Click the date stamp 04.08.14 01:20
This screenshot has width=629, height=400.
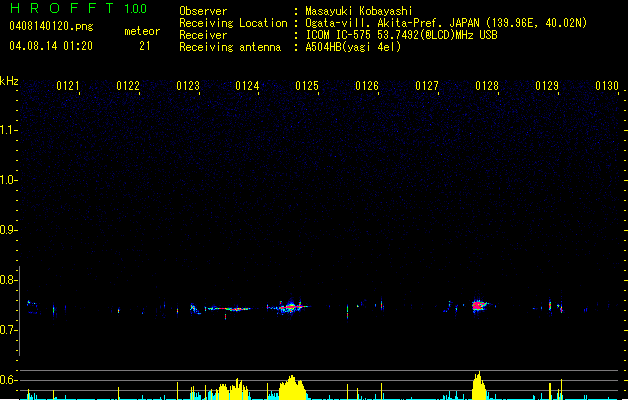click(x=51, y=46)
